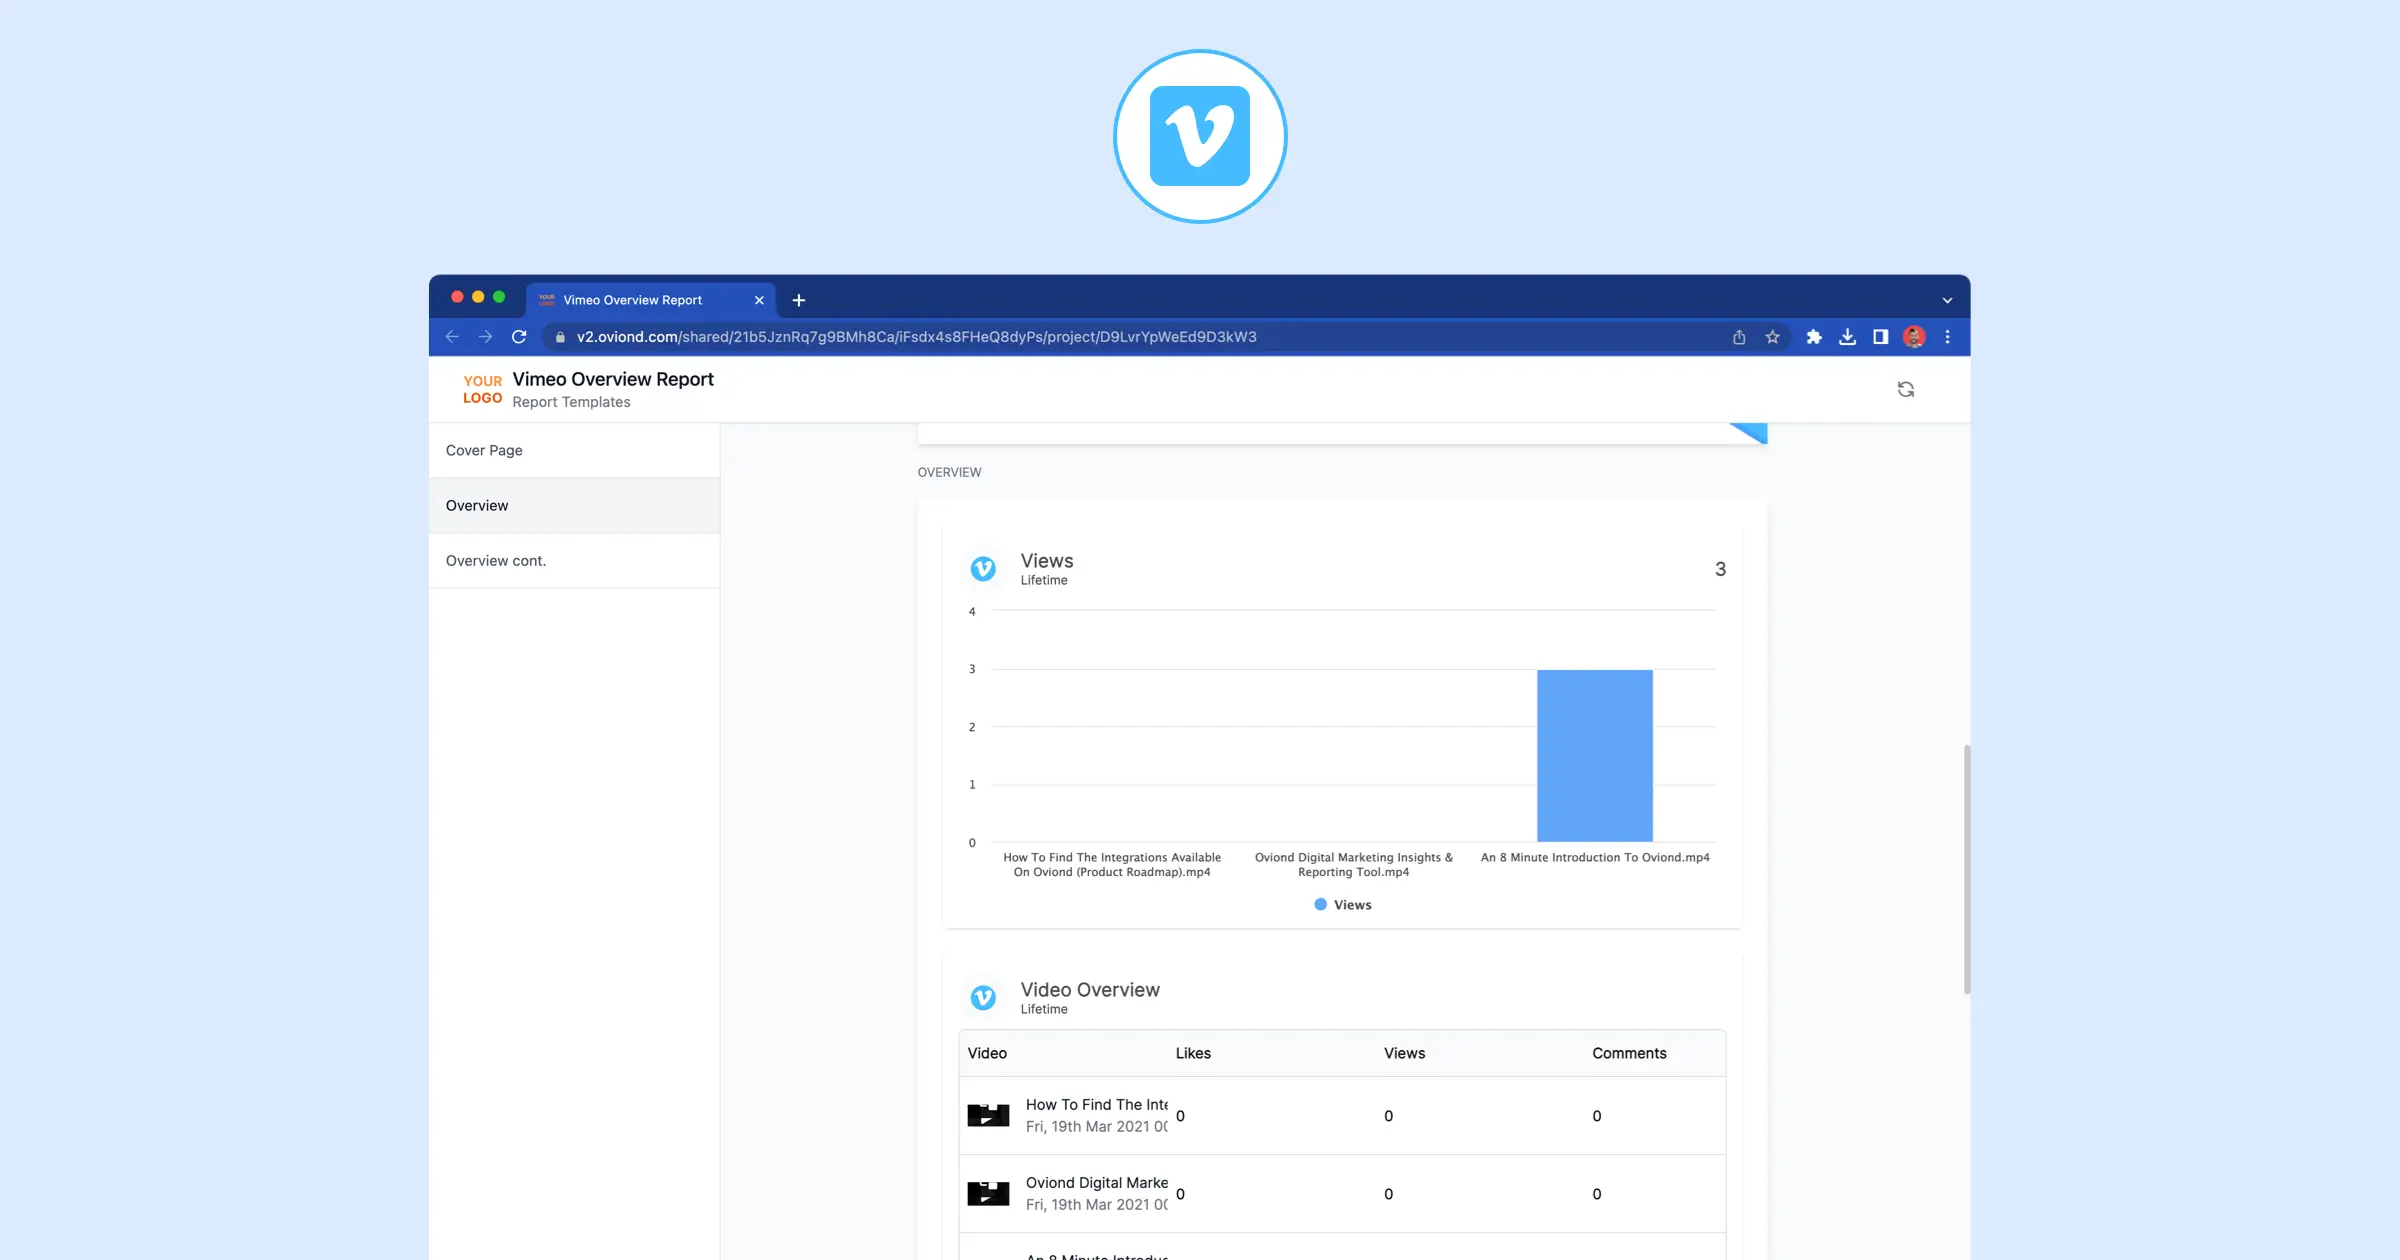Refresh the report data with the sync icon

(1906, 389)
